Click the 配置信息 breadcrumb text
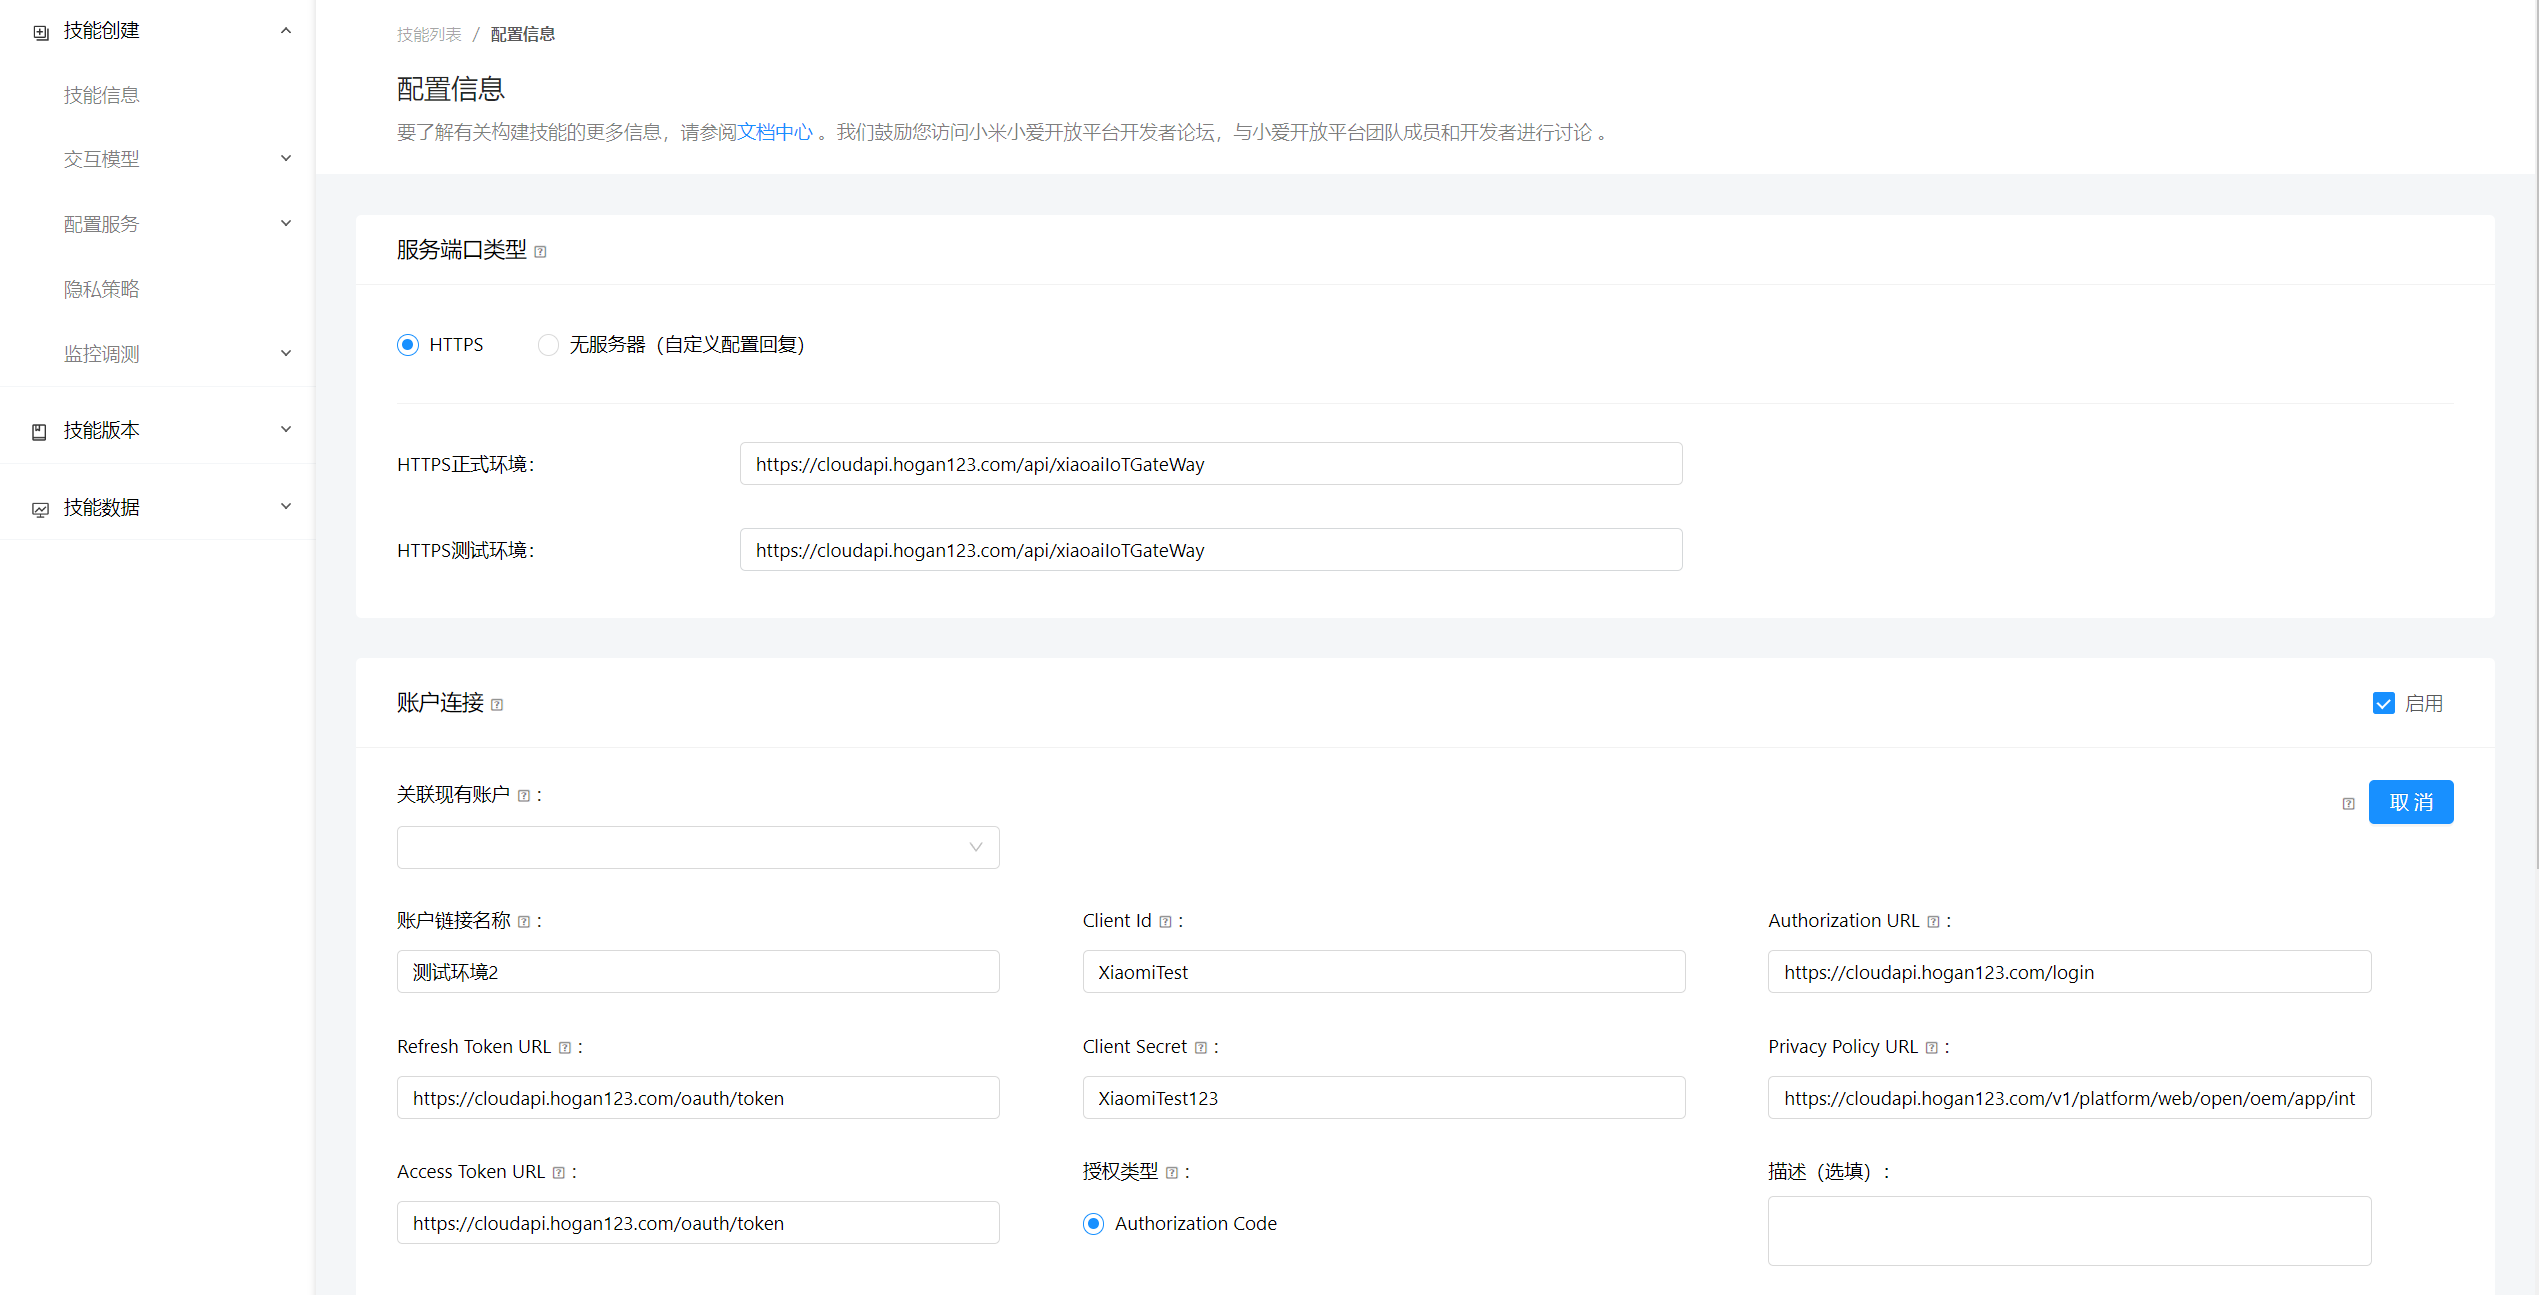The height and width of the screenshot is (1295, 2539). coord(523,34)
